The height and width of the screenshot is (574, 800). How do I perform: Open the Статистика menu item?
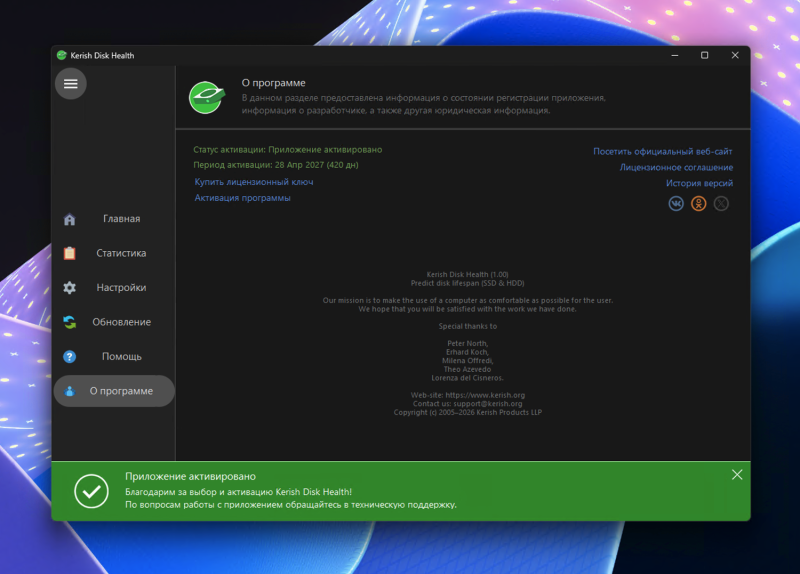[114, 253]
